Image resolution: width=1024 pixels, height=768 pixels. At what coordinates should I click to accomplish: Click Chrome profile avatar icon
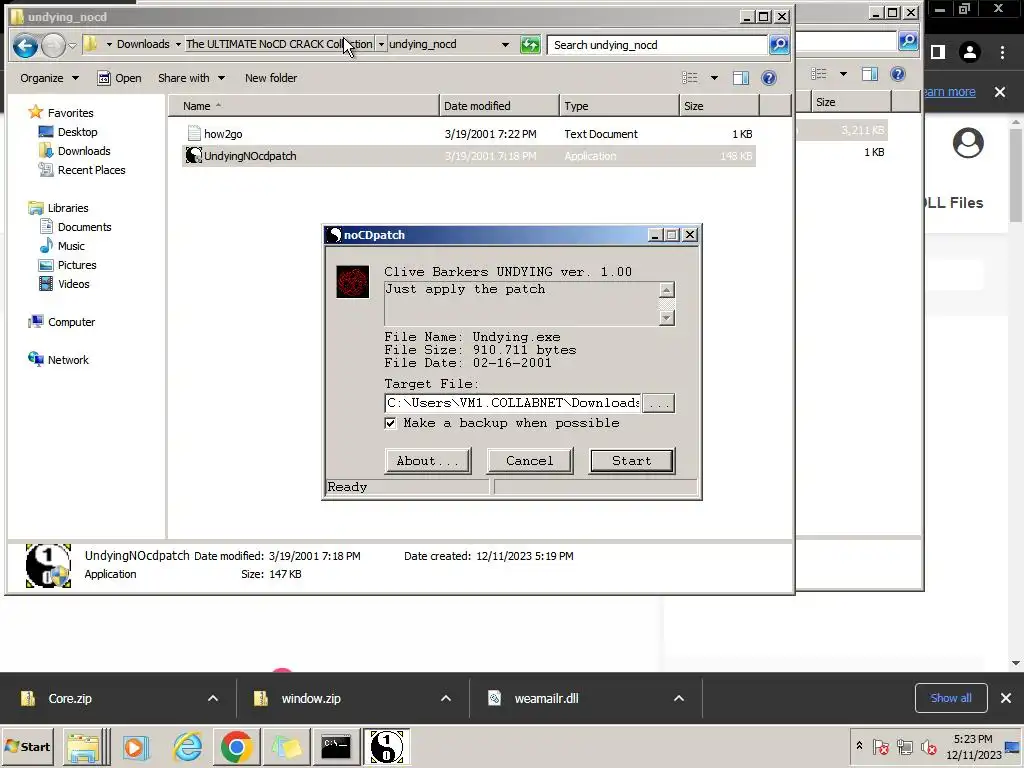click(970, 52)
